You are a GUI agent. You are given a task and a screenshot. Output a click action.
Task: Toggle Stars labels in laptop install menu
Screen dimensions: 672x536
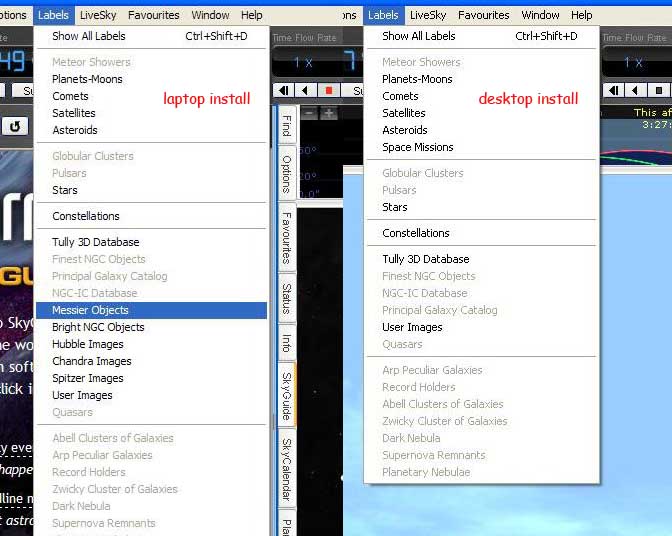[151, 190]
